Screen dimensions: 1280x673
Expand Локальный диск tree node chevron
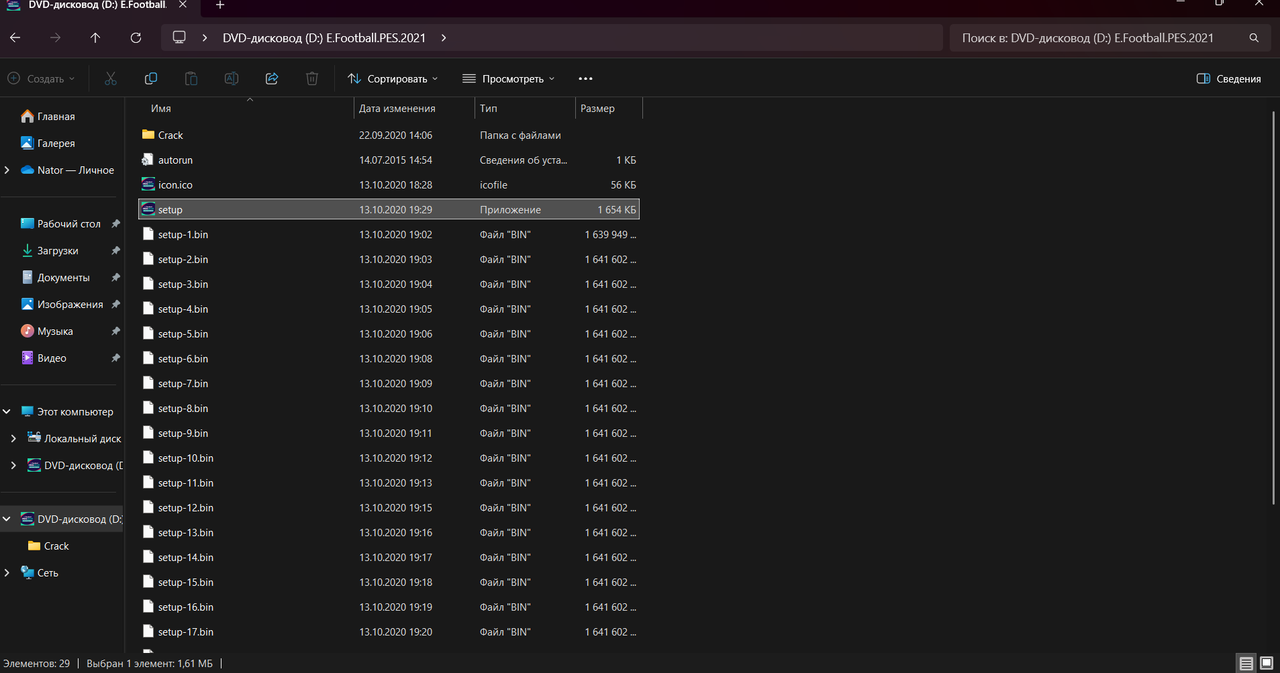[13, 438]
